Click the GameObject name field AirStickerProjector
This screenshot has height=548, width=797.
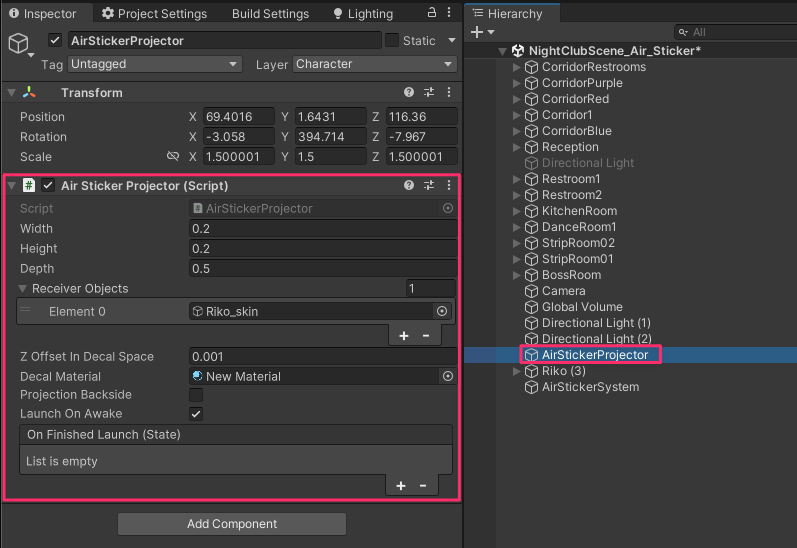(x=224, y=40)
